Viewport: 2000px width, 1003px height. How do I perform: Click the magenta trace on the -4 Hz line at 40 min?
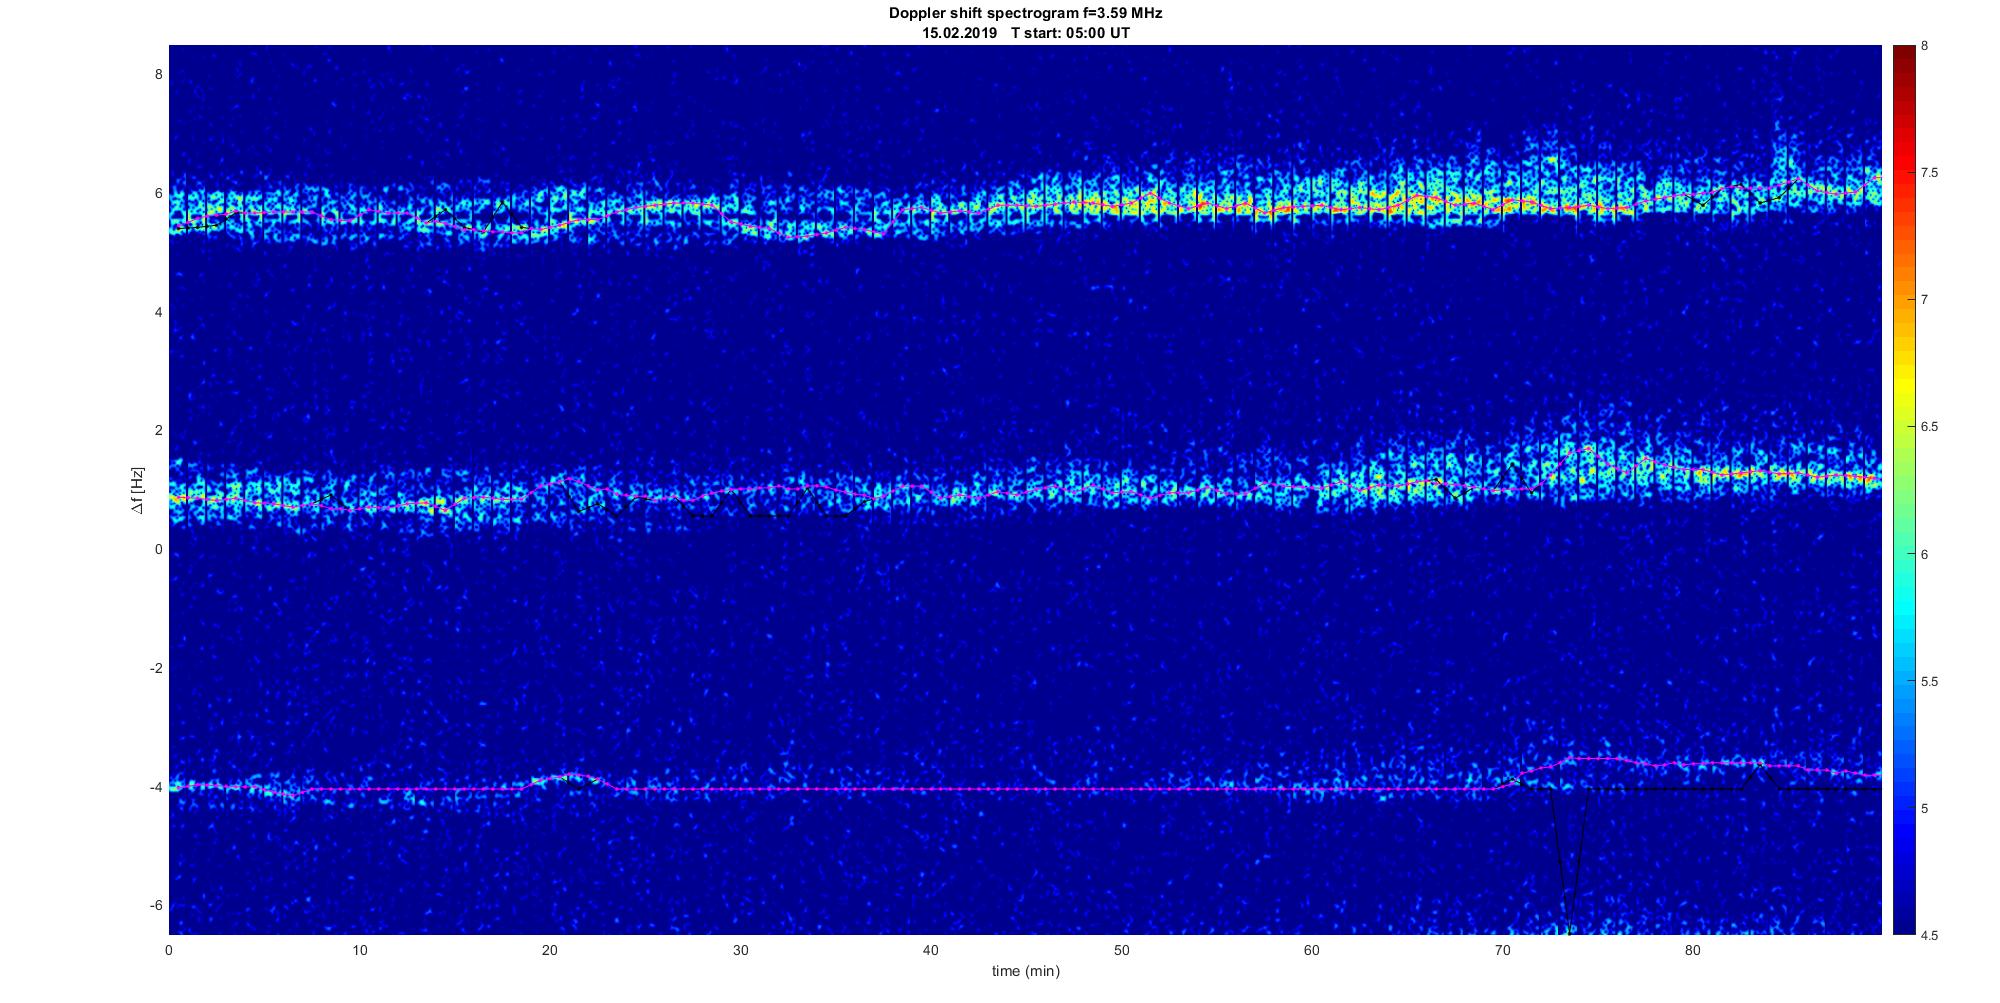tap(931, 789)
